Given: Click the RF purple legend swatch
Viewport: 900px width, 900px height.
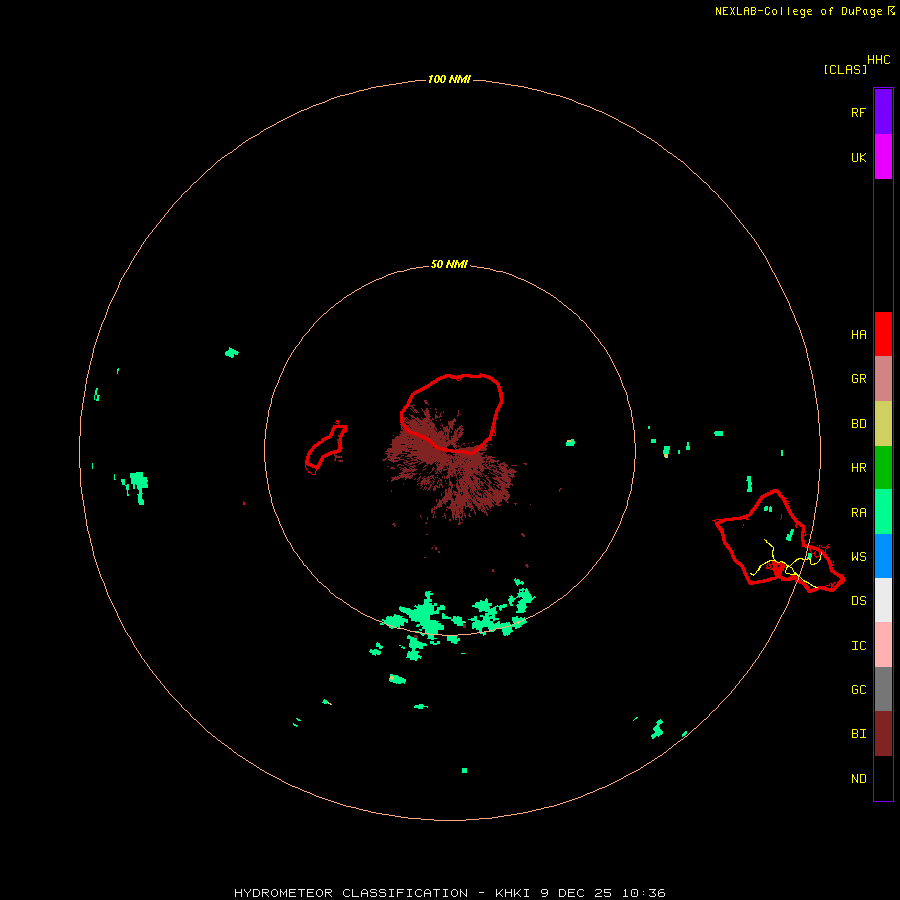Looking at the screenshot, I should click(x=883, y=112).
